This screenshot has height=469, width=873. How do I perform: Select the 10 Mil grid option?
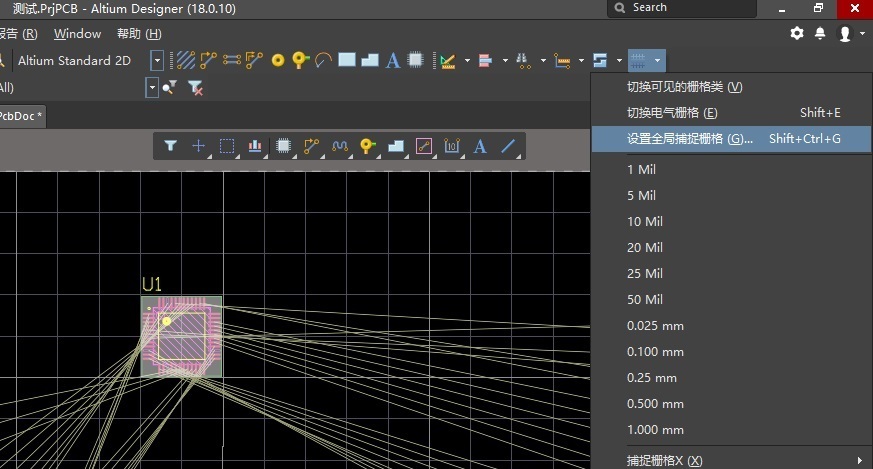(x=645, y=221)
